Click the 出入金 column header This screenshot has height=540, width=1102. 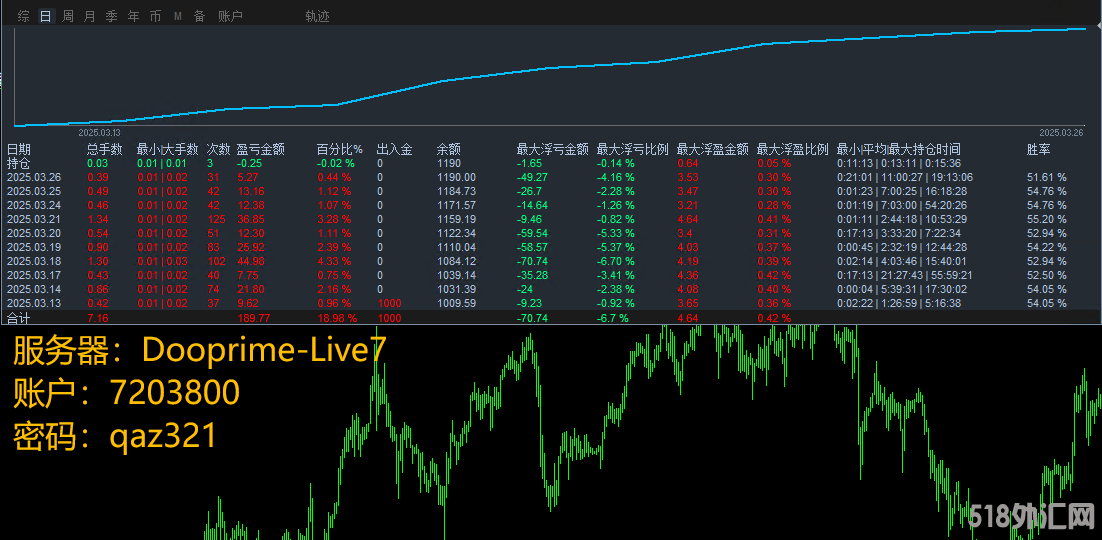pos(394,149)
